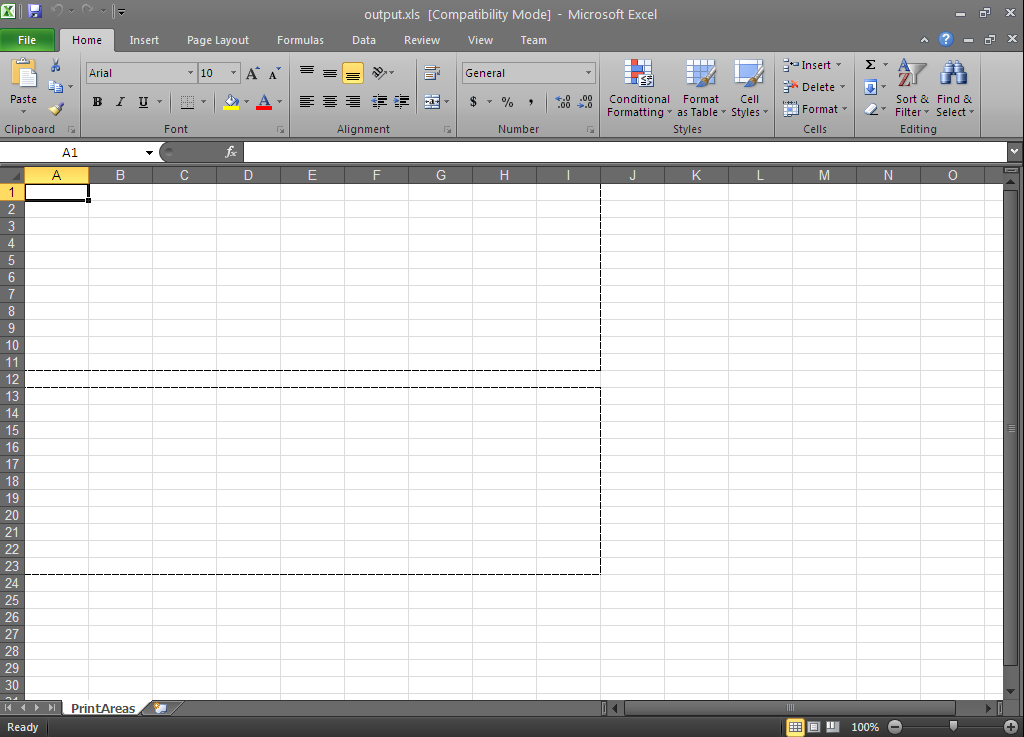Apply italic formatting
The image size is (1024, 737).
120,102
